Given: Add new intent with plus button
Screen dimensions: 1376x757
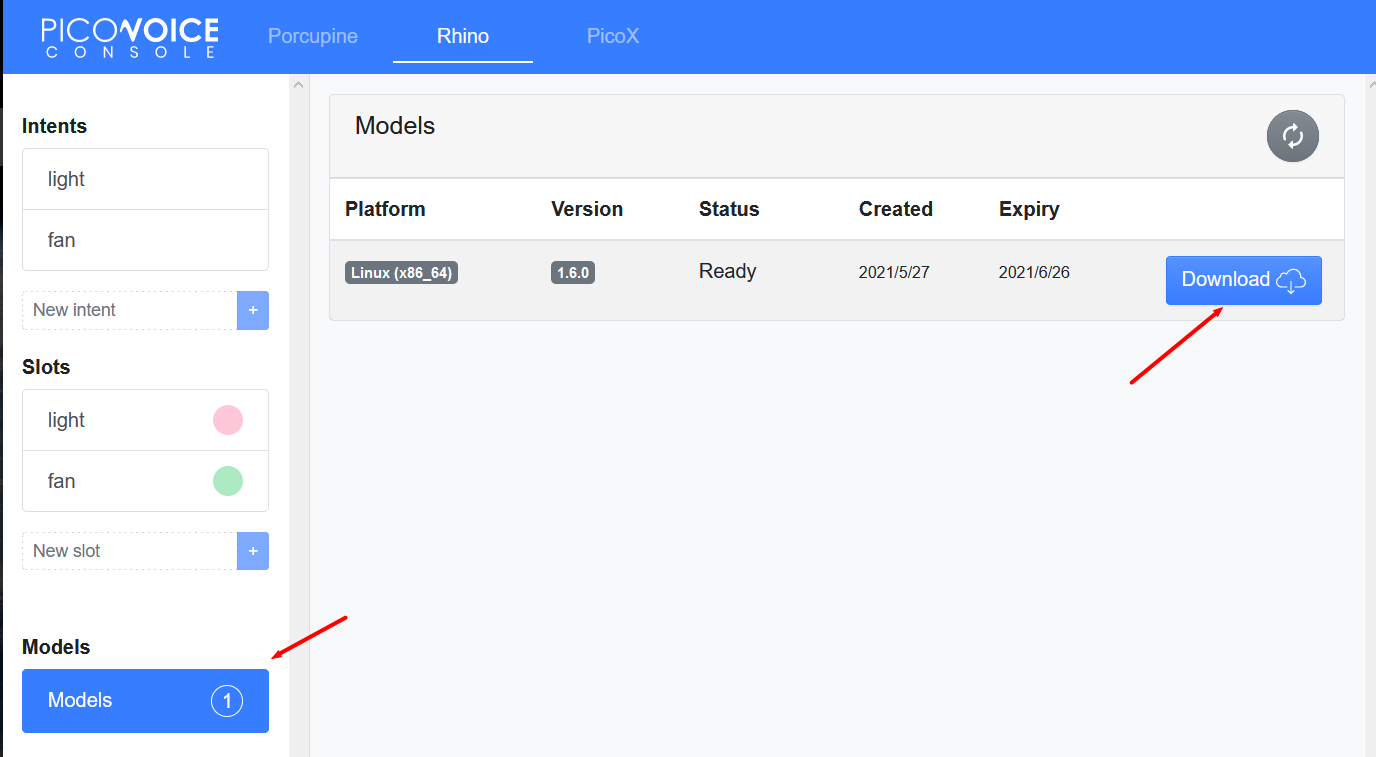Looking at the screenshot, I should click(253, 311).
